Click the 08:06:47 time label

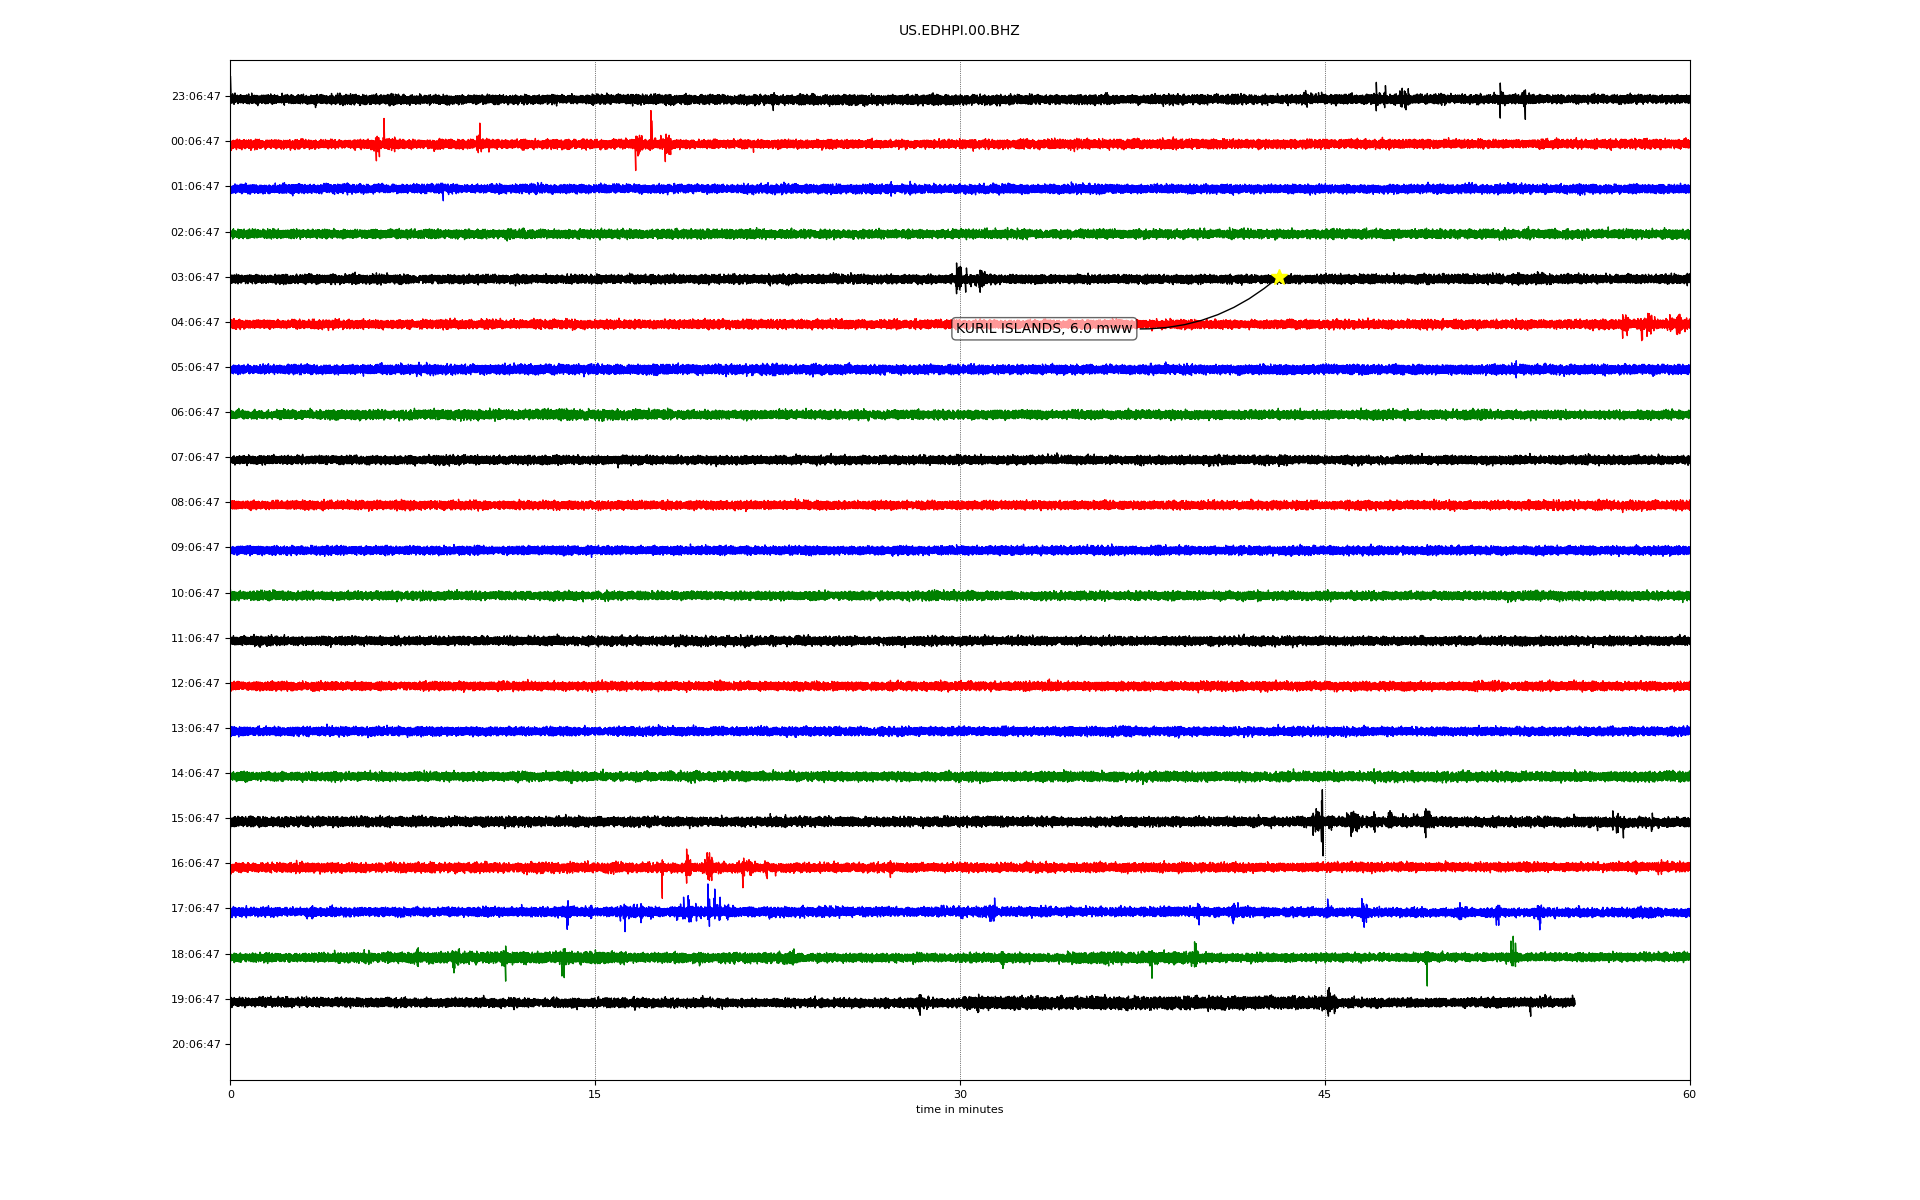click(x=196, y=503)
